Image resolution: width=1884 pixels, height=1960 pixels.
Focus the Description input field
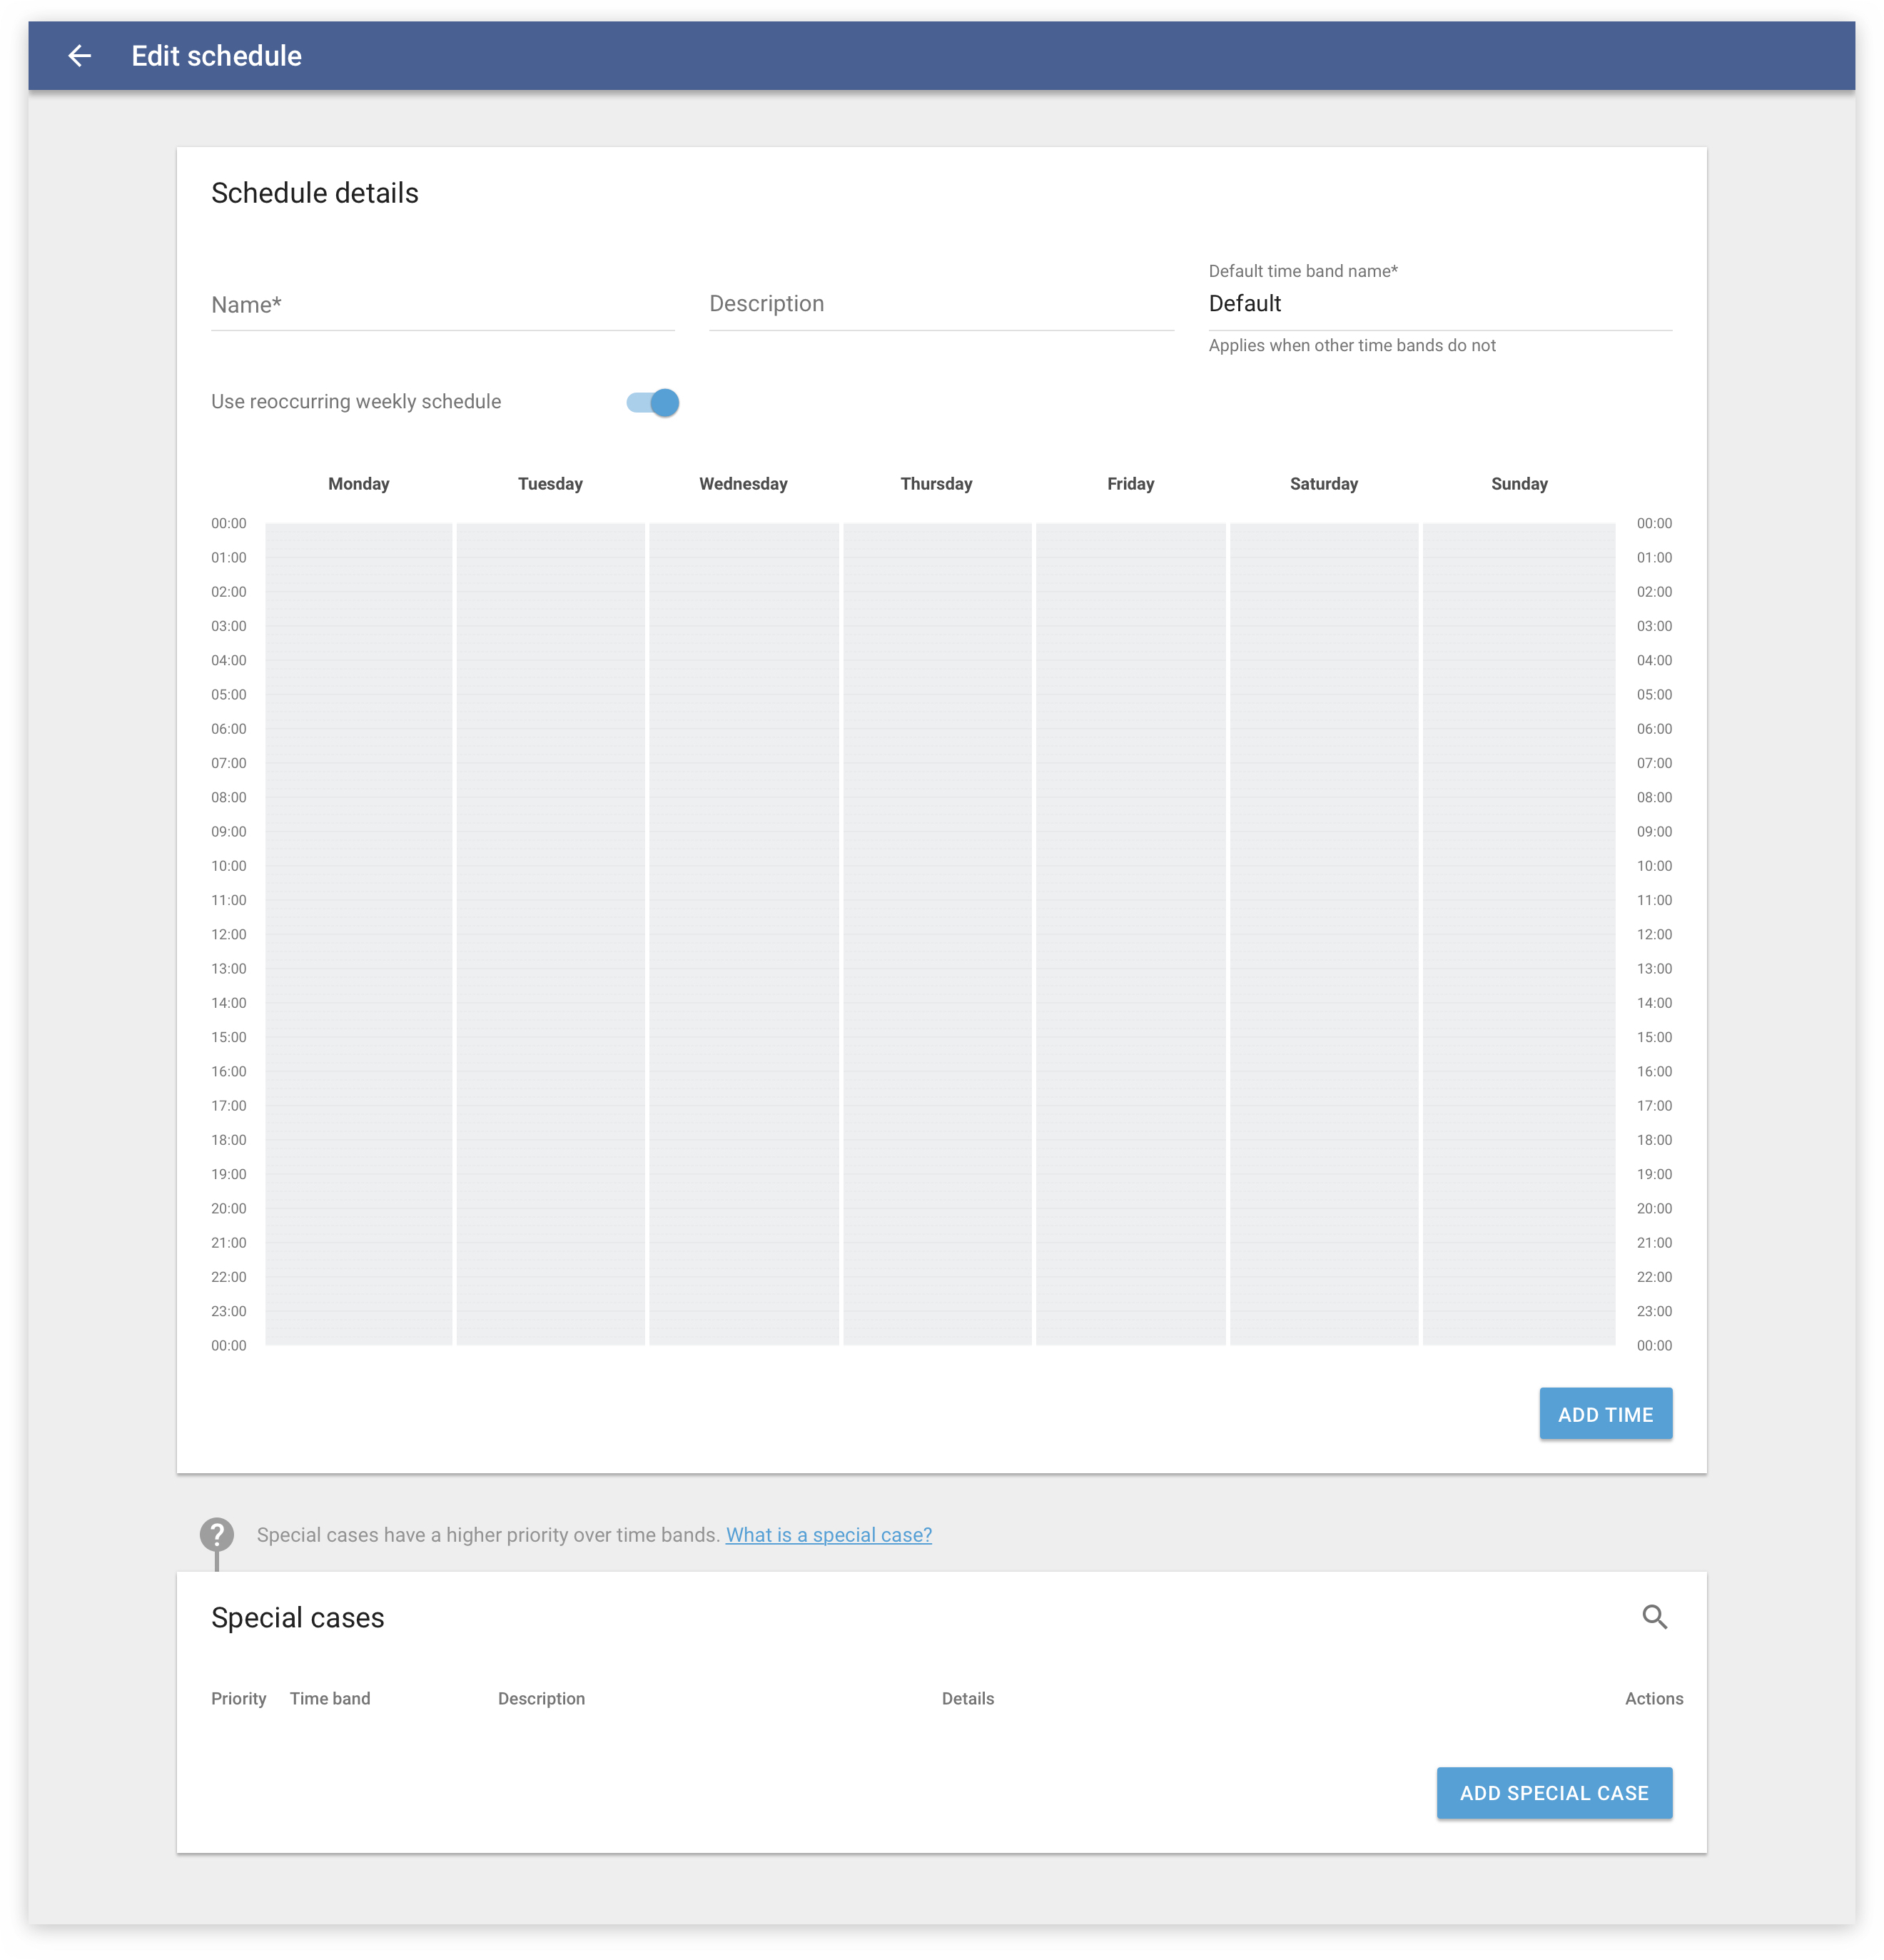(x=941, y=304)
